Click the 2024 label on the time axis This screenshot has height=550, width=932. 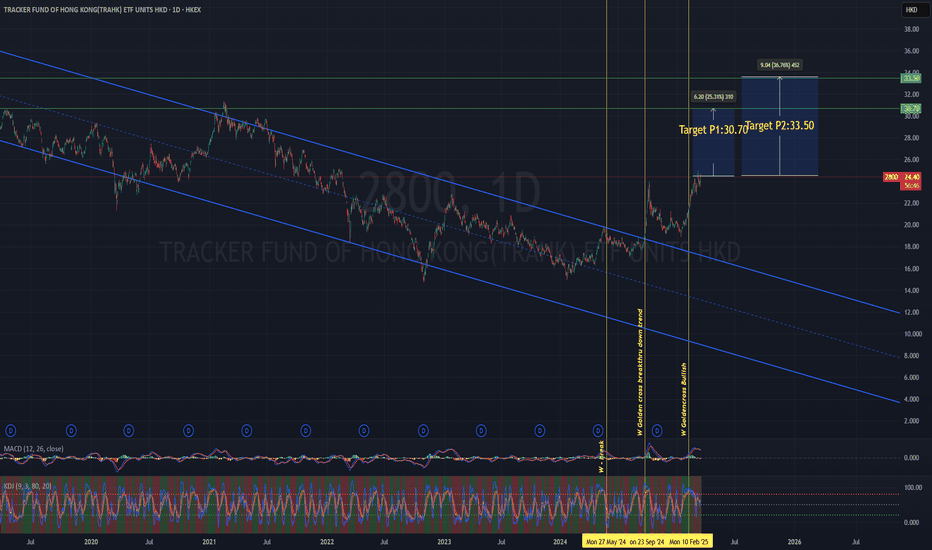point(561,542)
